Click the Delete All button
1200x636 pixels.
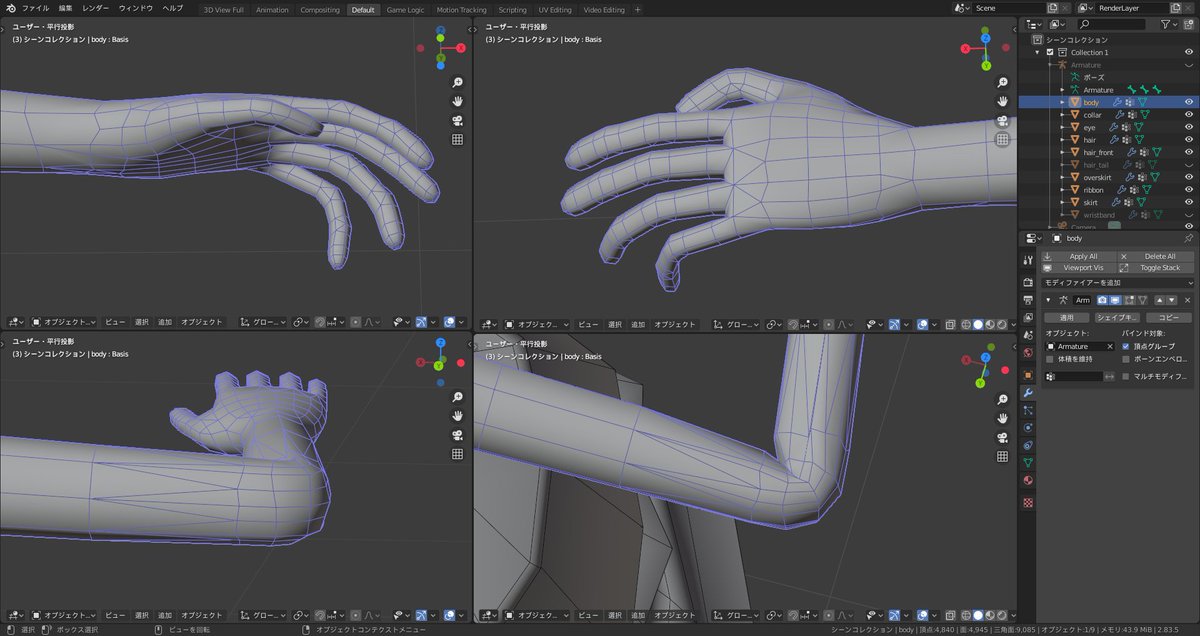click(1156, 256)
